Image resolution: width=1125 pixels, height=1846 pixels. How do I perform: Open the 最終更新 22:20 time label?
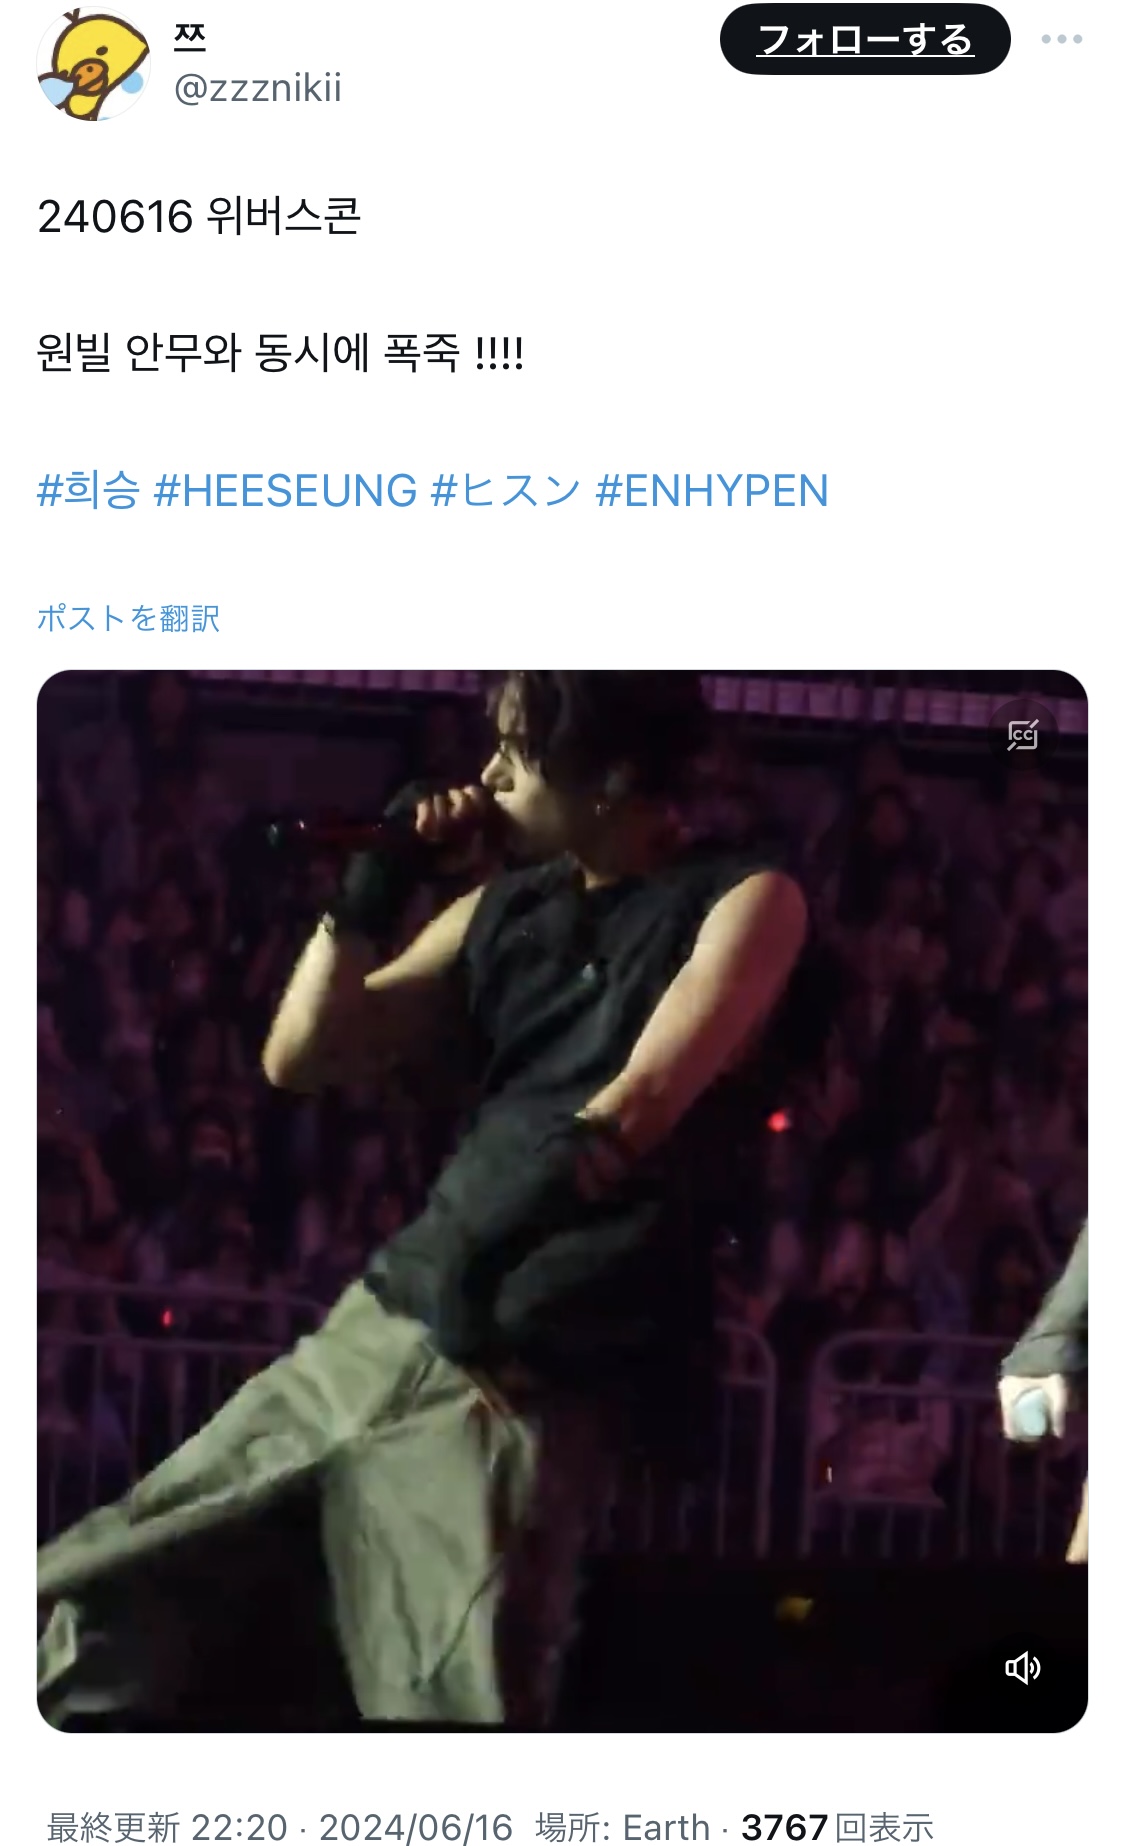point(167,1826)
